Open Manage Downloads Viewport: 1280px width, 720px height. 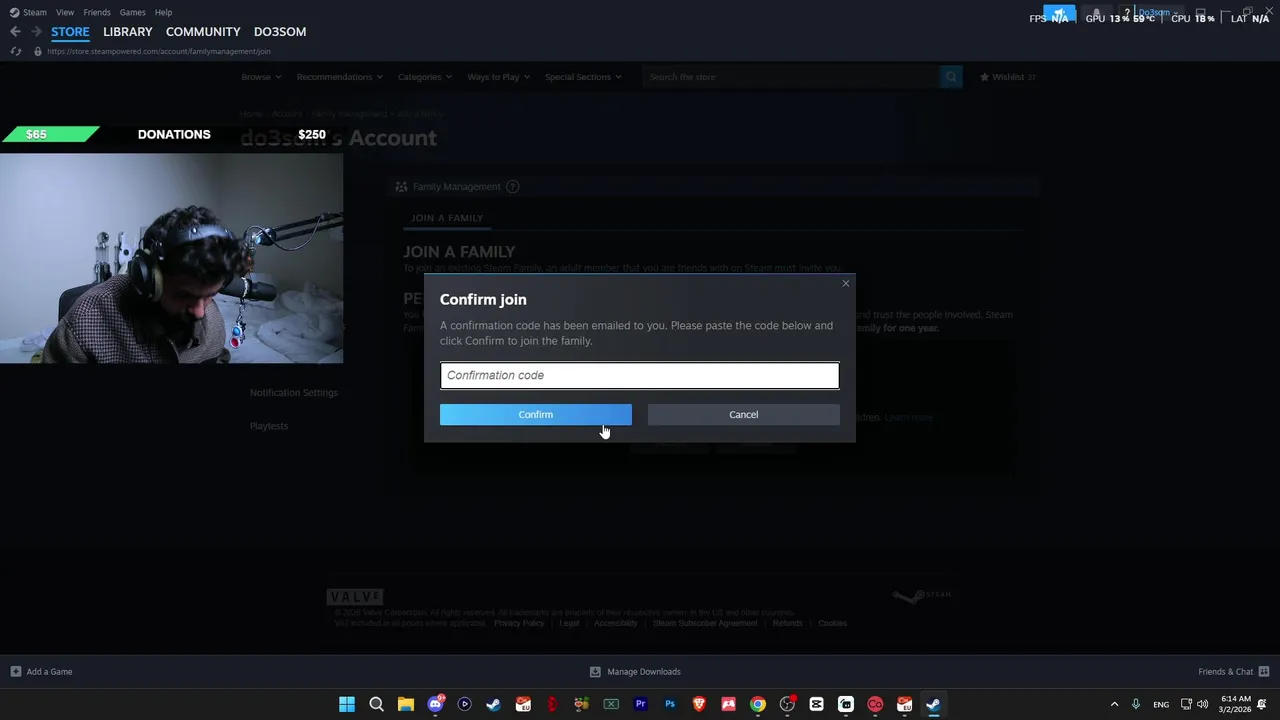pyautogui.click(x=635, y=672)
